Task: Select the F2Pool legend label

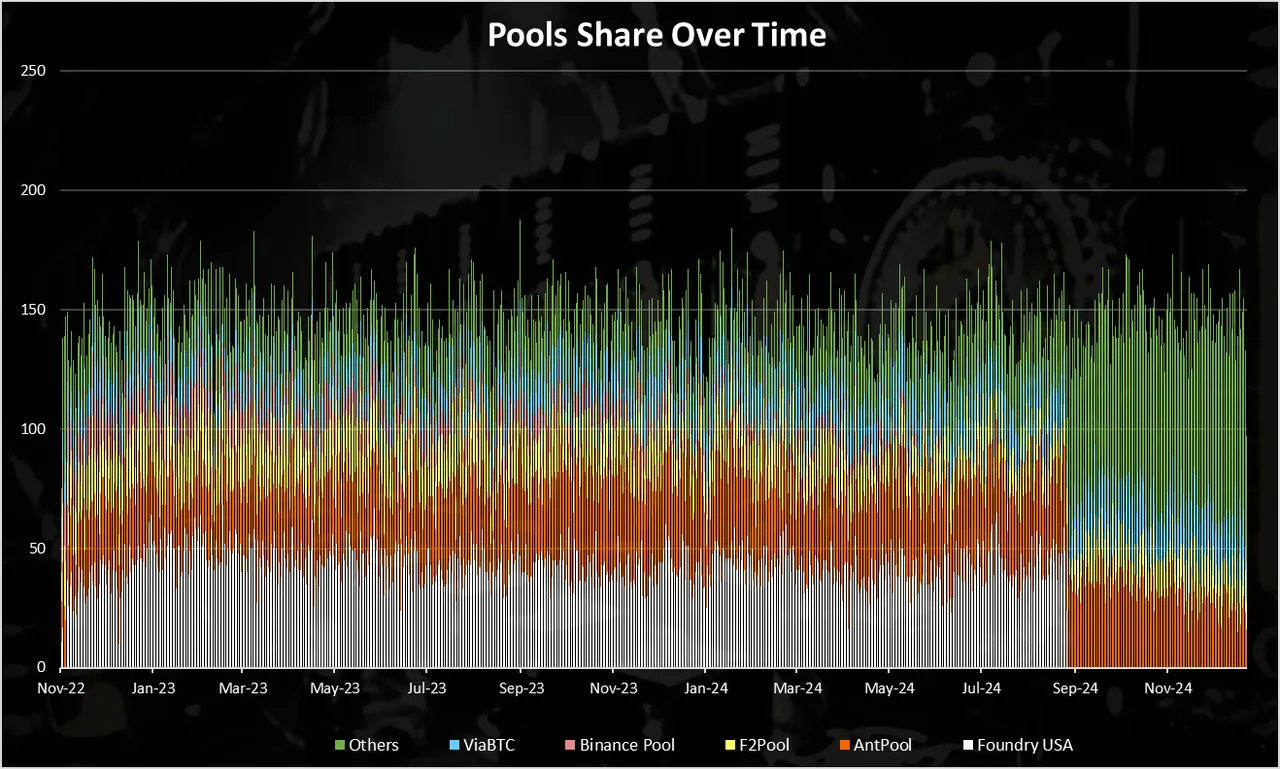Action: coord(765,745)
